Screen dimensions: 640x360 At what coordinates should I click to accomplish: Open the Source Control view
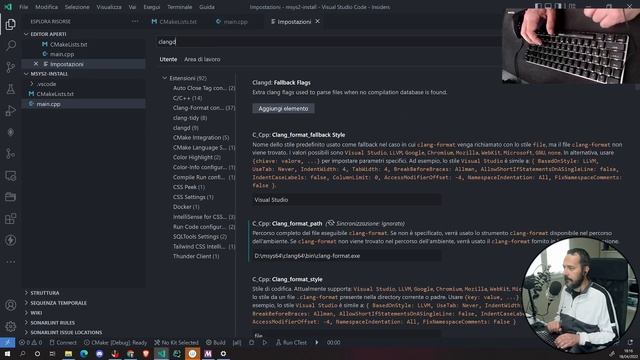coord(11,67)
